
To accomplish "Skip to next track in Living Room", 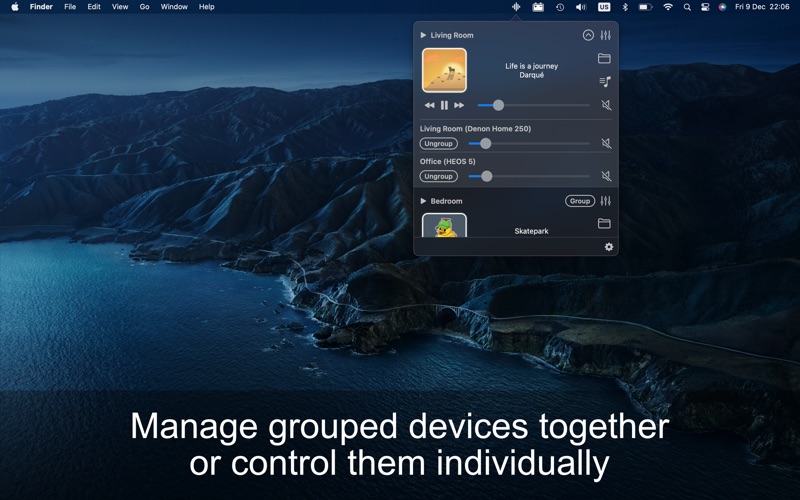I will tap(459, 105).
